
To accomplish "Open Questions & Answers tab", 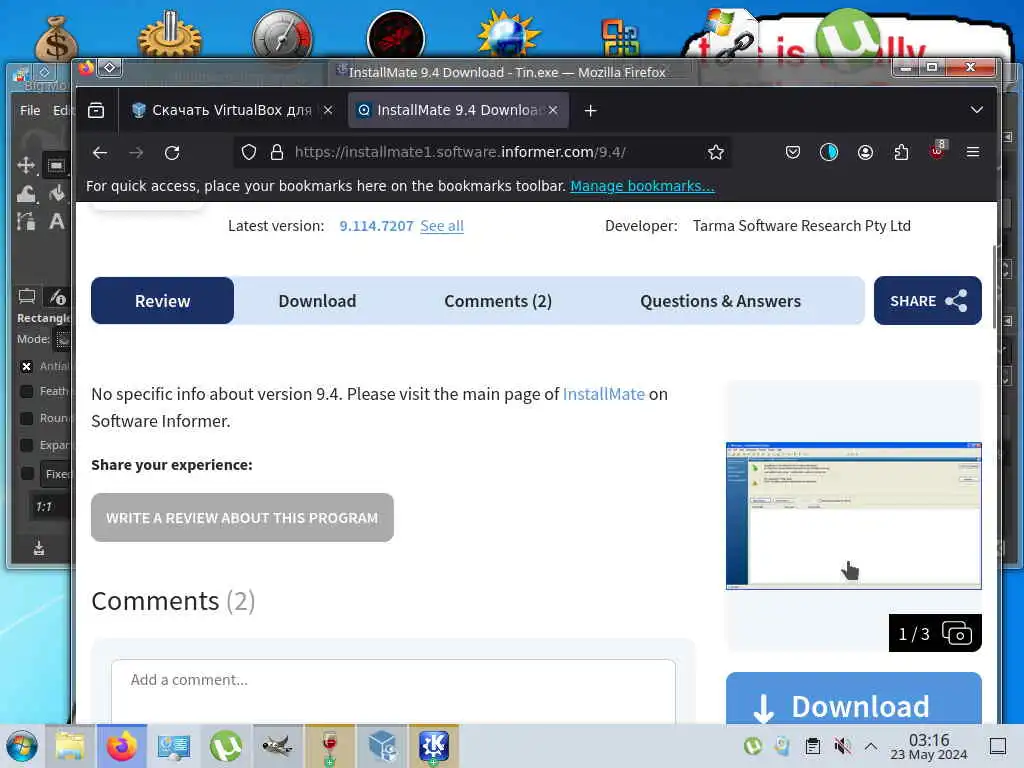I will point(720,301).
